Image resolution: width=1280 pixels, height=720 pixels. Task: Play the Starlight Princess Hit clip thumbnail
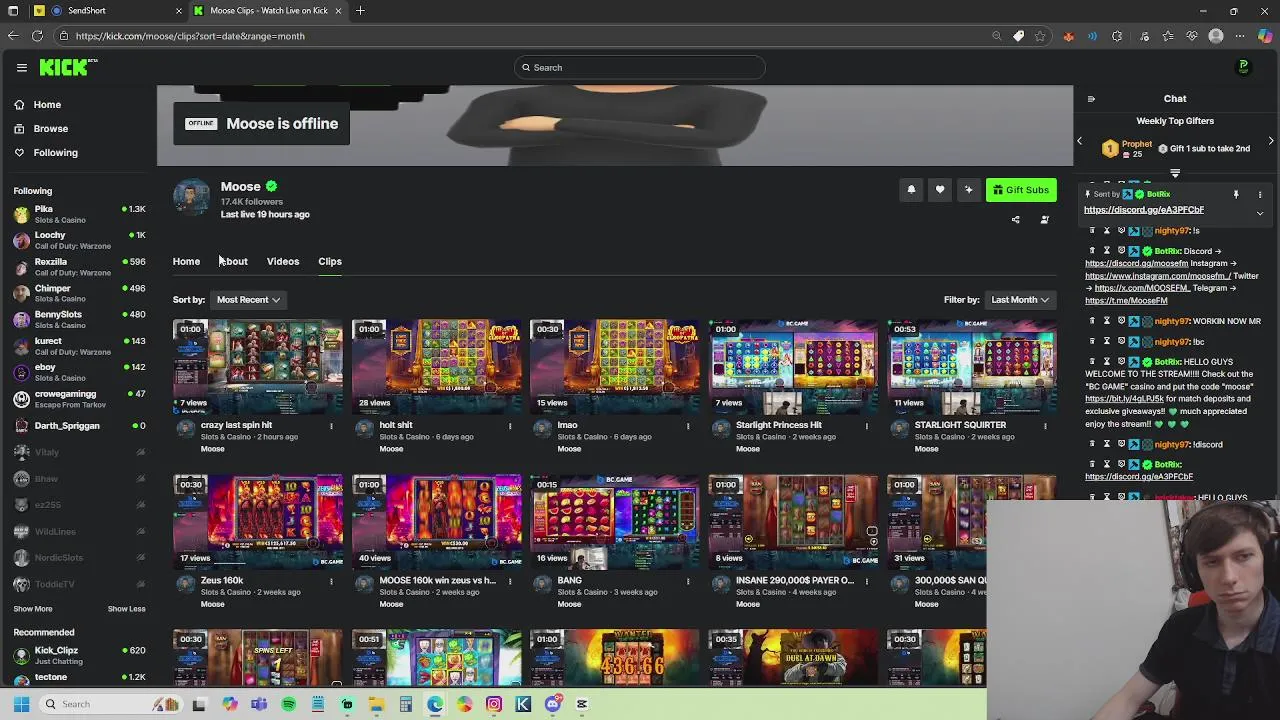[x=793, y=366]
